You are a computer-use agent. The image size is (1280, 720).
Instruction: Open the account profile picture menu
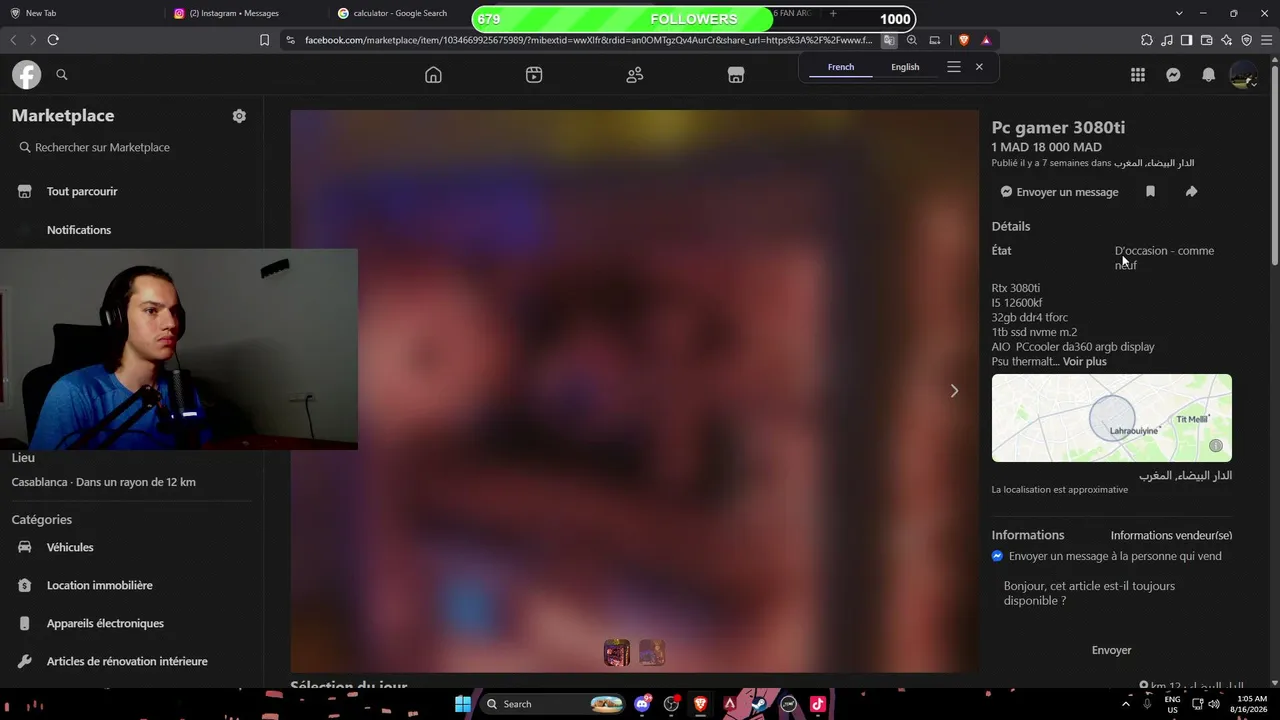tap(1243, 75)
